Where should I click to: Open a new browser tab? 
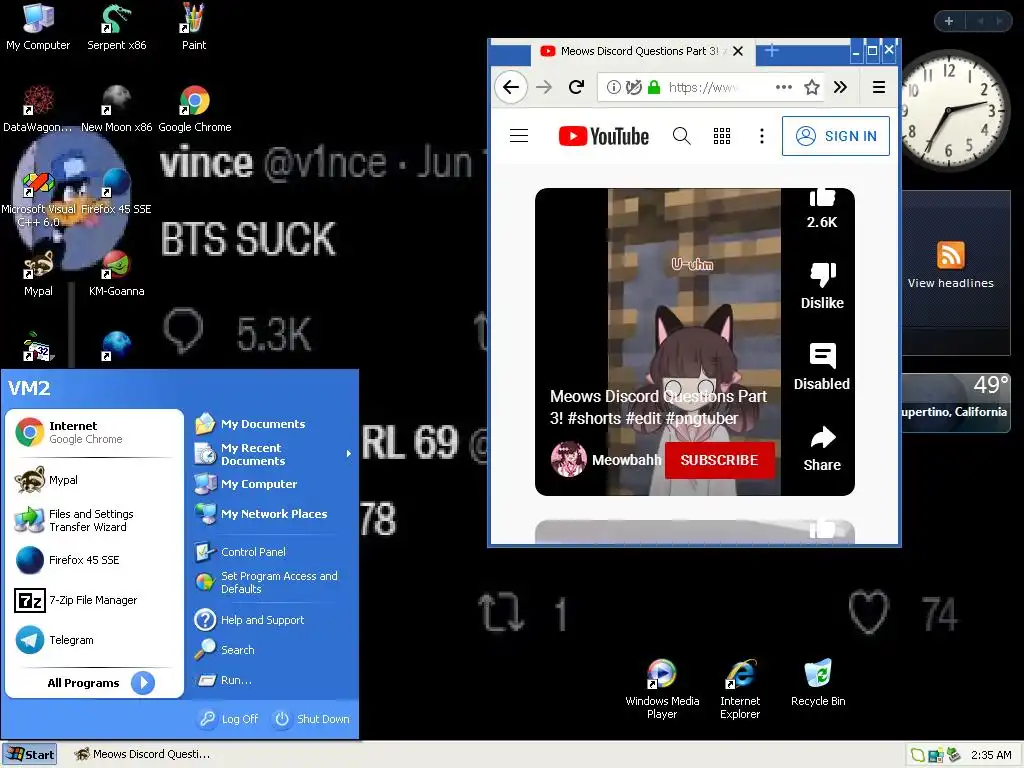771,50
